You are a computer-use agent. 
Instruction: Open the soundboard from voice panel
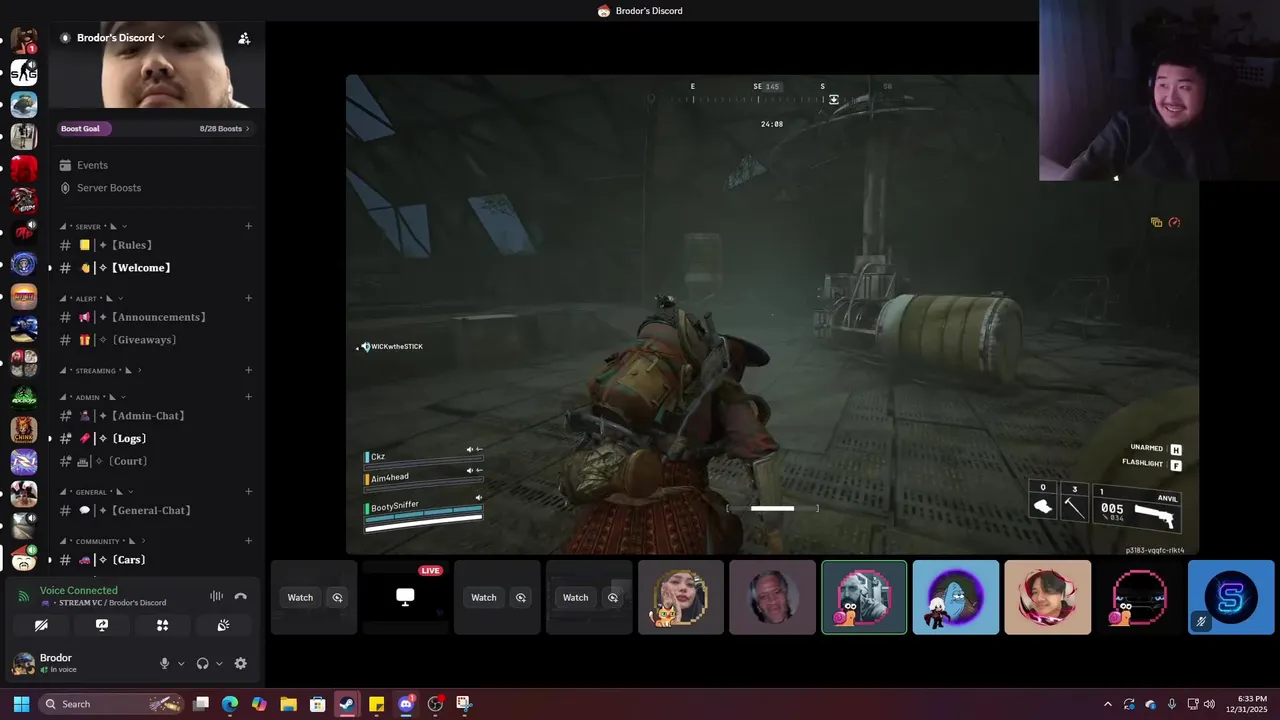coord(223,625)
